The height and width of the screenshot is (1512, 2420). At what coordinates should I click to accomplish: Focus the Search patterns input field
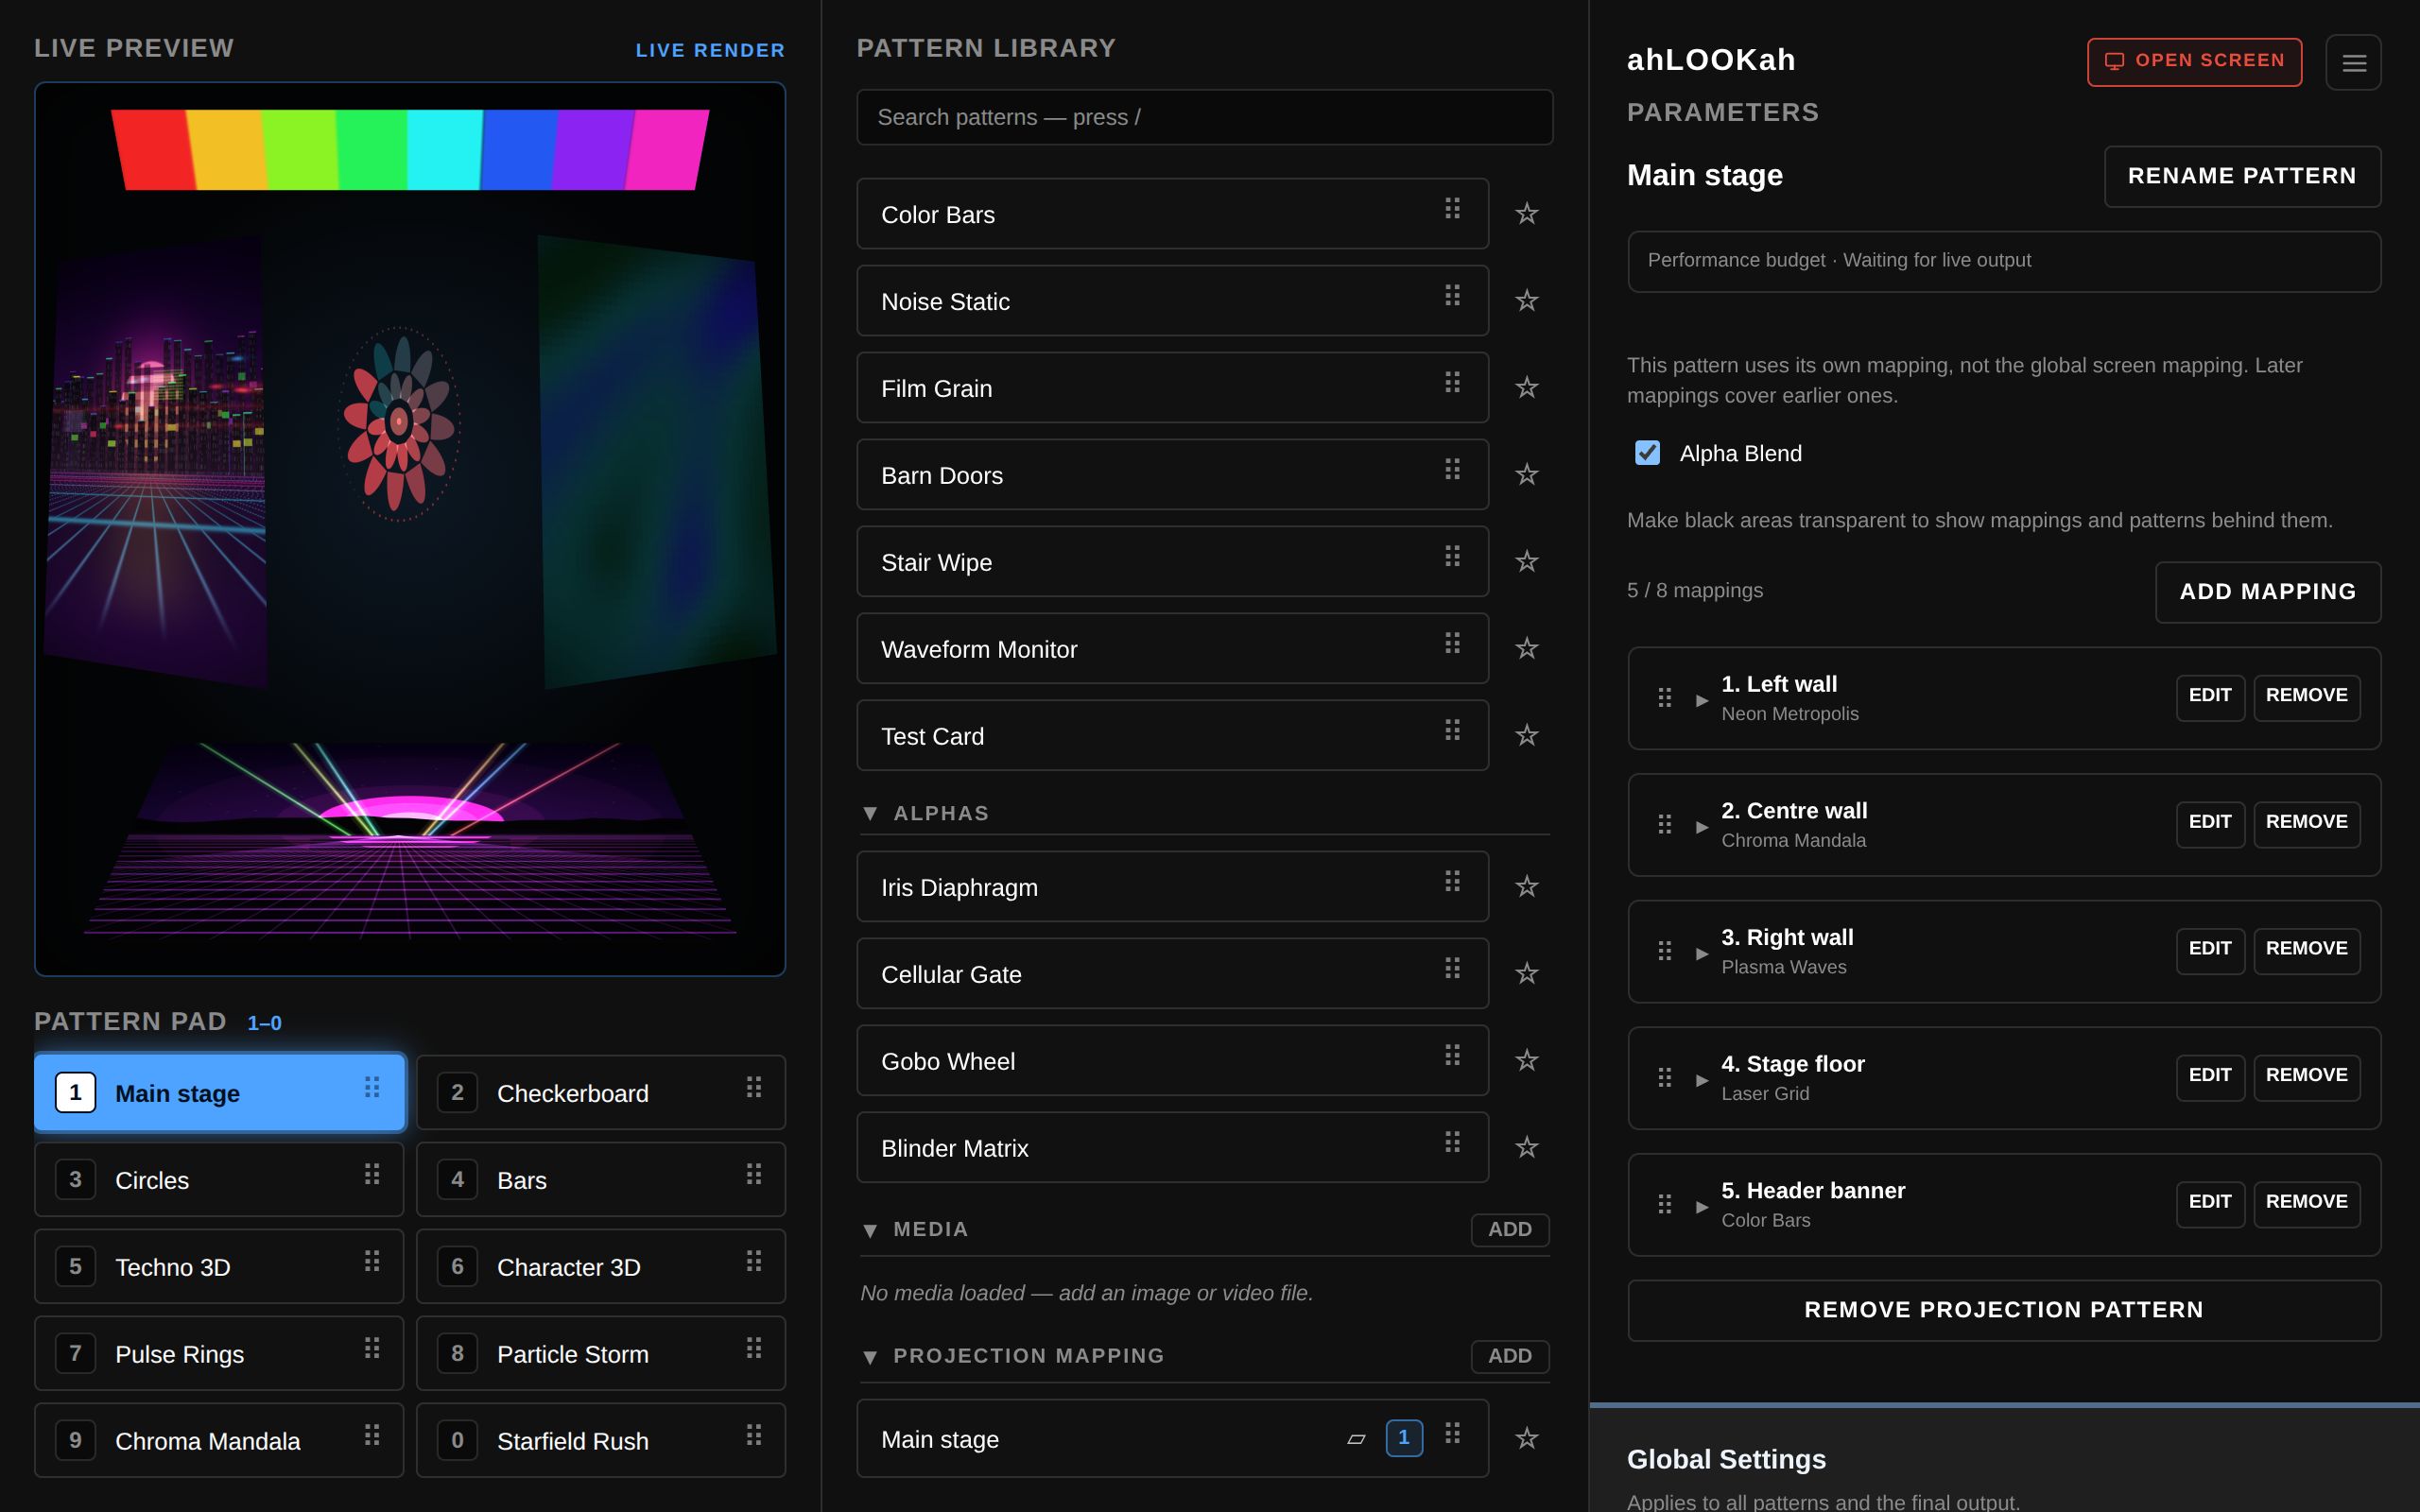coord(1204,117)
